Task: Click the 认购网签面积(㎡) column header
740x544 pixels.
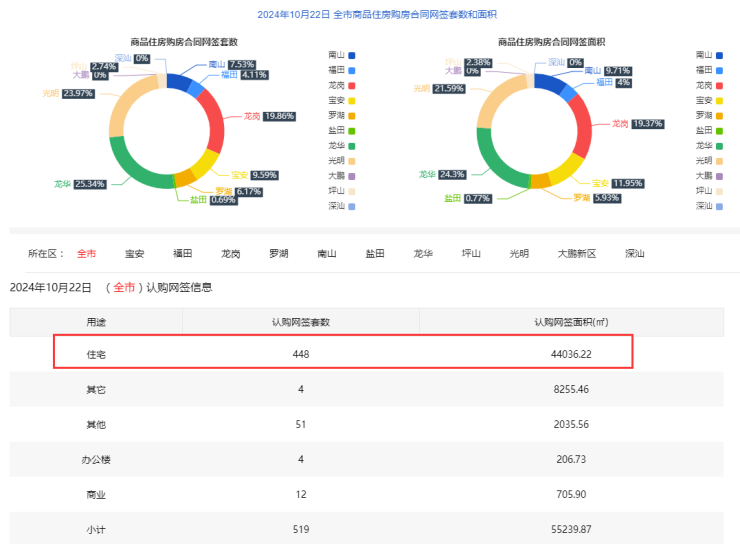Action: tap(571, 322)
